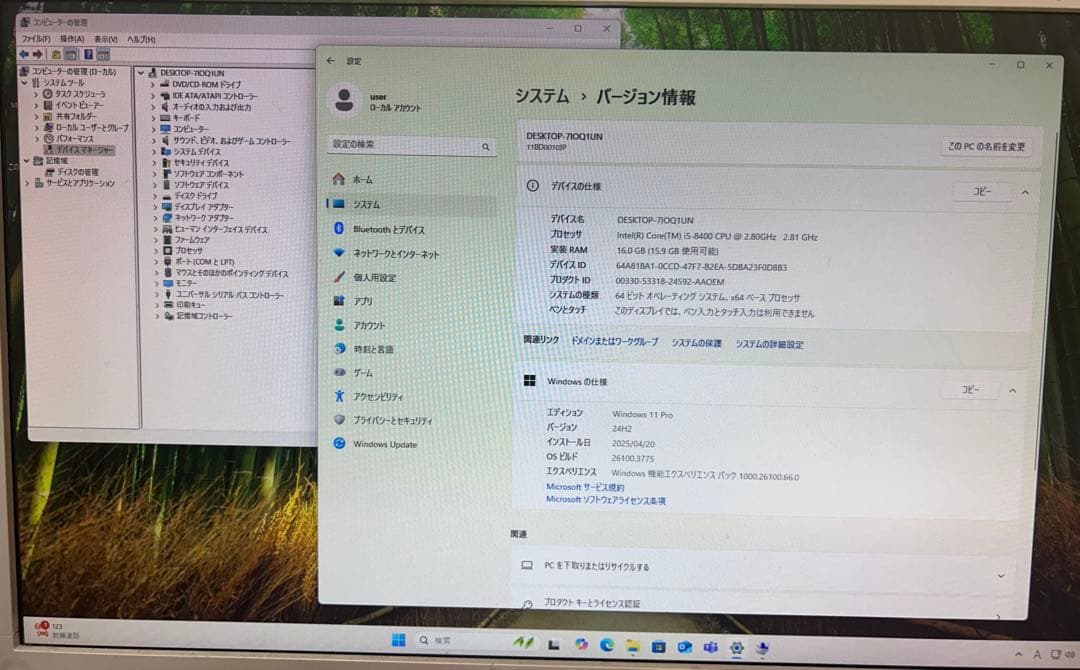Open ゲーム settings section
The height and width of the screenshot is (670, 1080).
pyautogui.click(x=370, y=373)
